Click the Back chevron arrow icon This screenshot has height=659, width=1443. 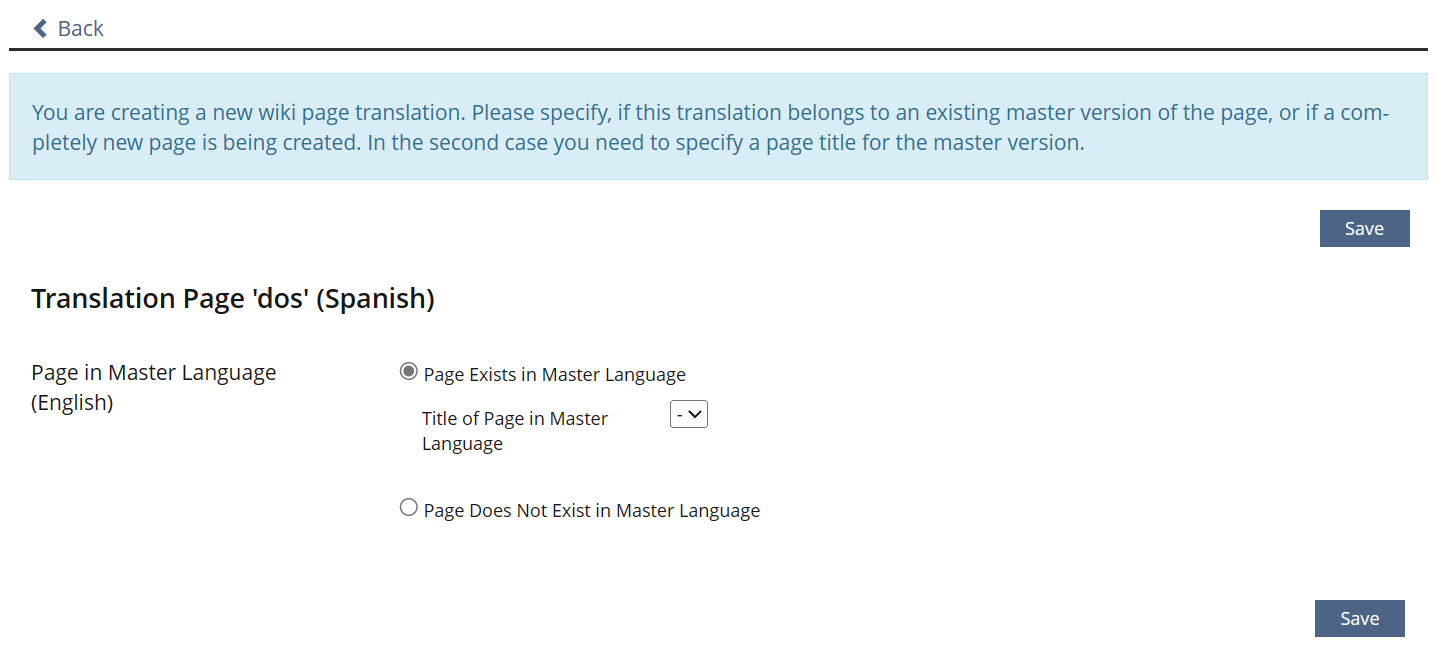click(40, 28)
